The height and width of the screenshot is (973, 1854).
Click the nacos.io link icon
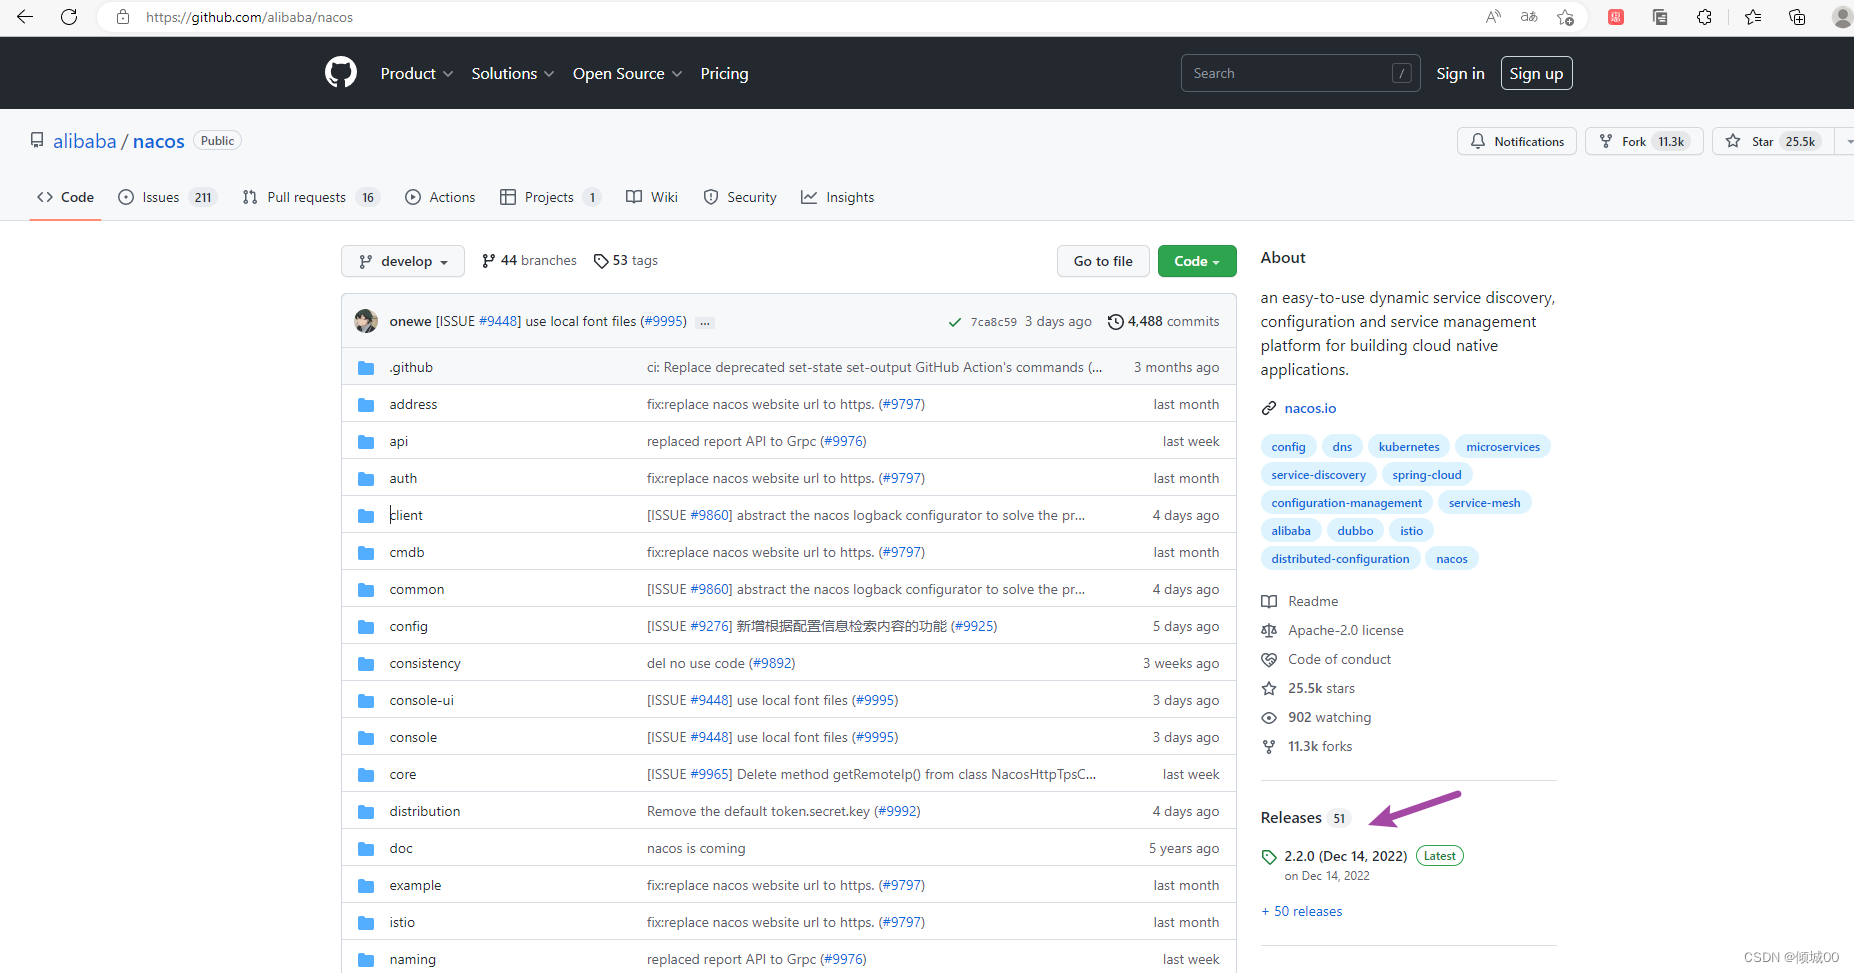(x=1269, y=408)
